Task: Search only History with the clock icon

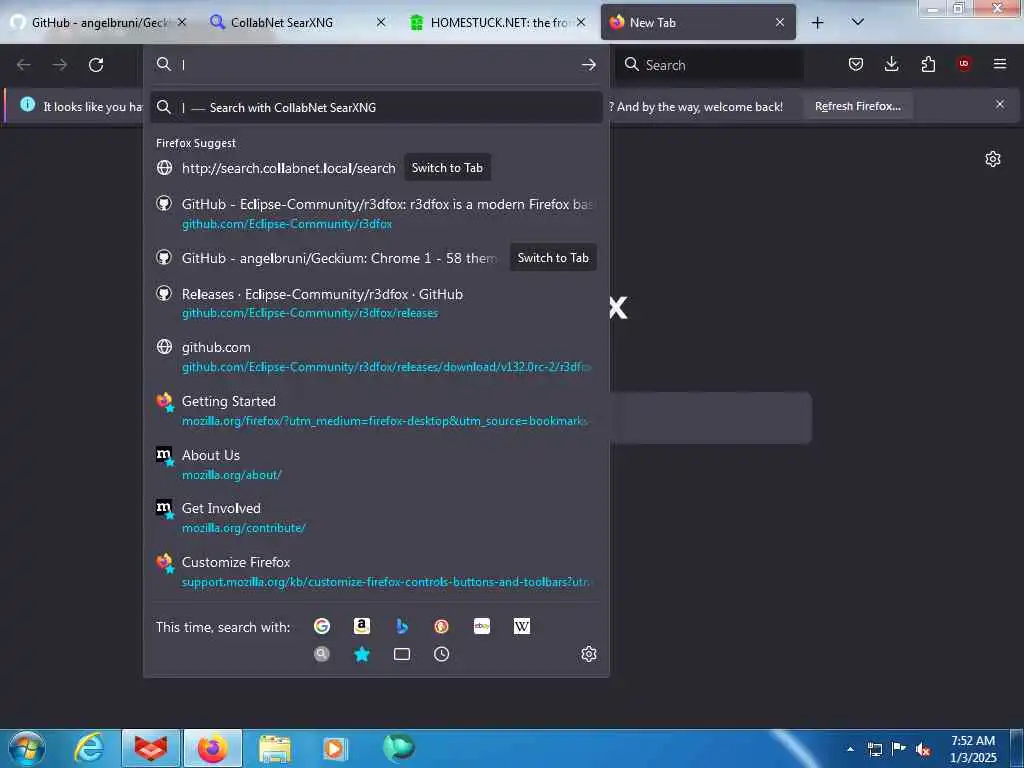Action: coord(441,654)
